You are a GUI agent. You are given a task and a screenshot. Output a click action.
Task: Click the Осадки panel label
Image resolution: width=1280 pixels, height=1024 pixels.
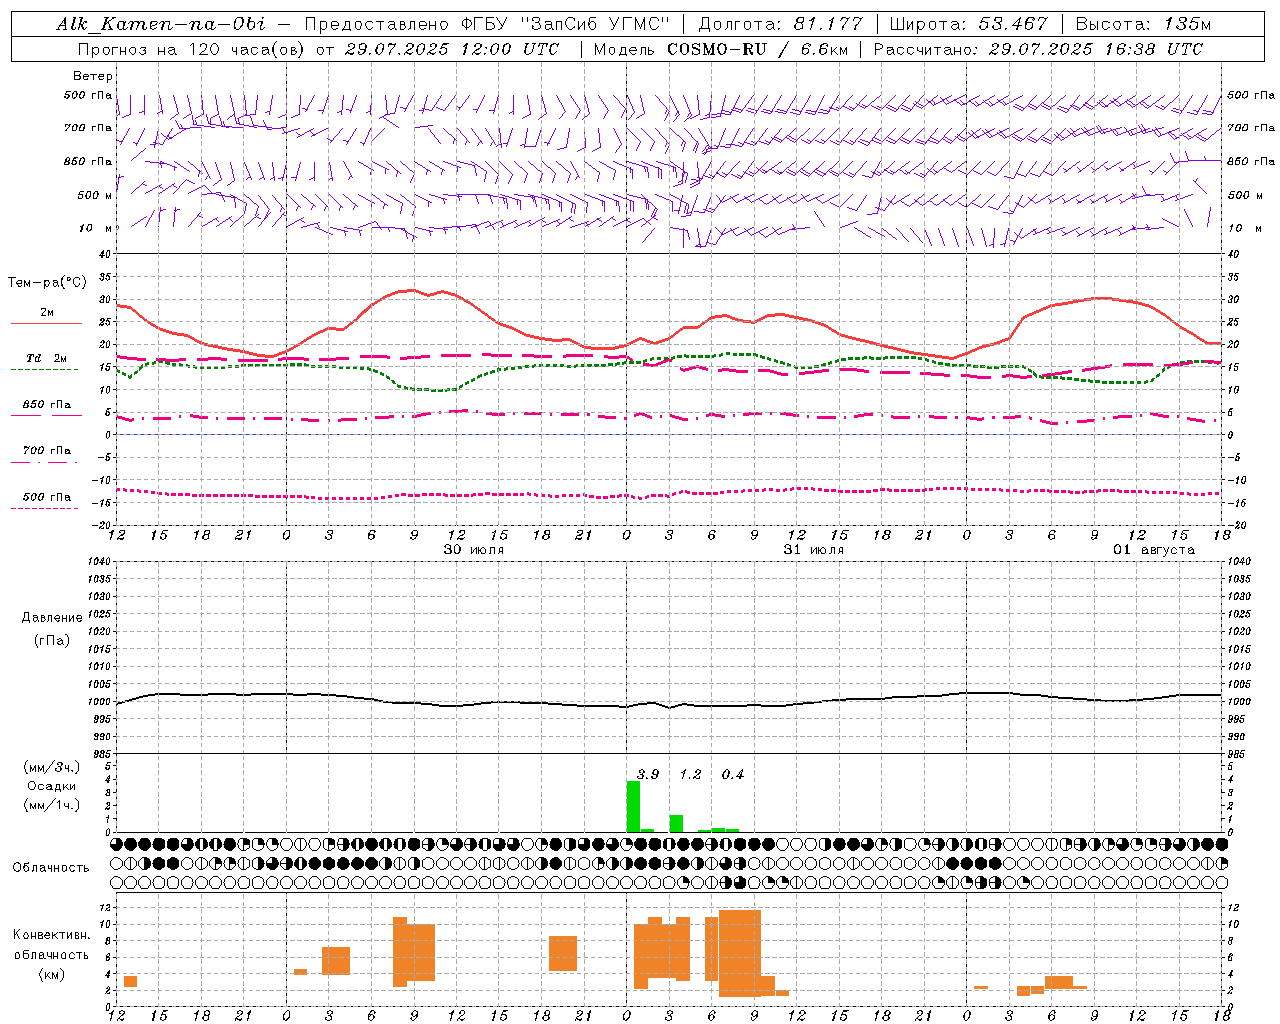pos(51,786)
